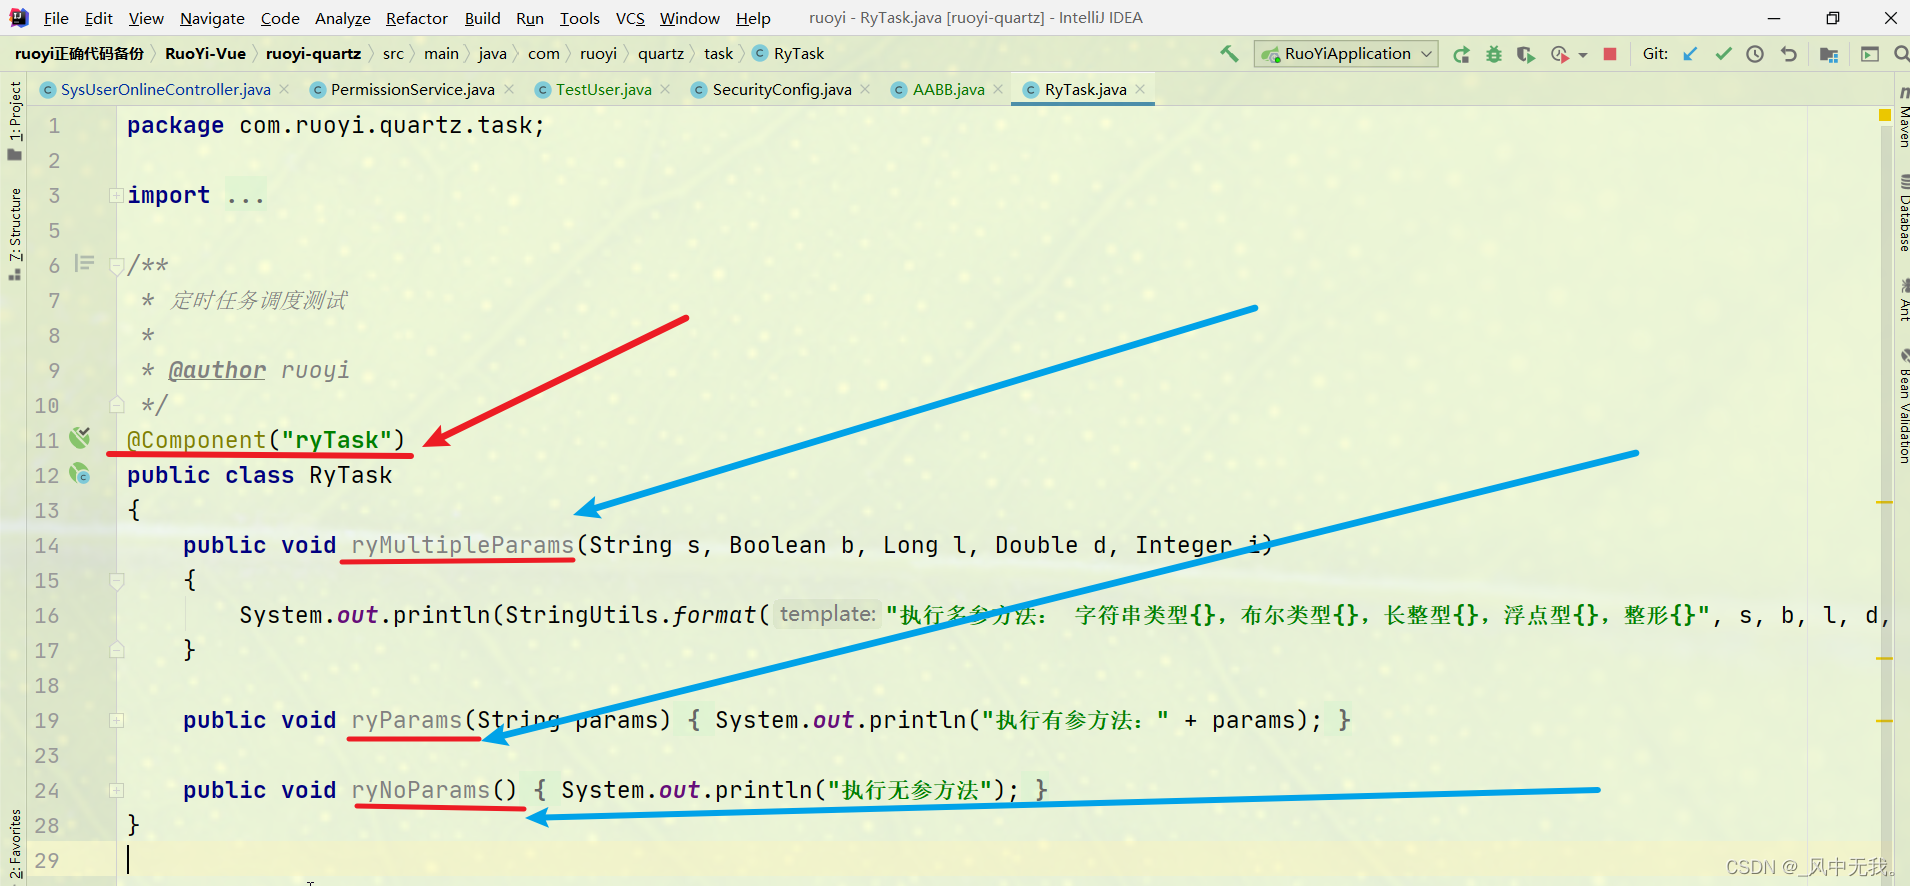
Task: Expand the folded import statements
Action: coord(117,196)
